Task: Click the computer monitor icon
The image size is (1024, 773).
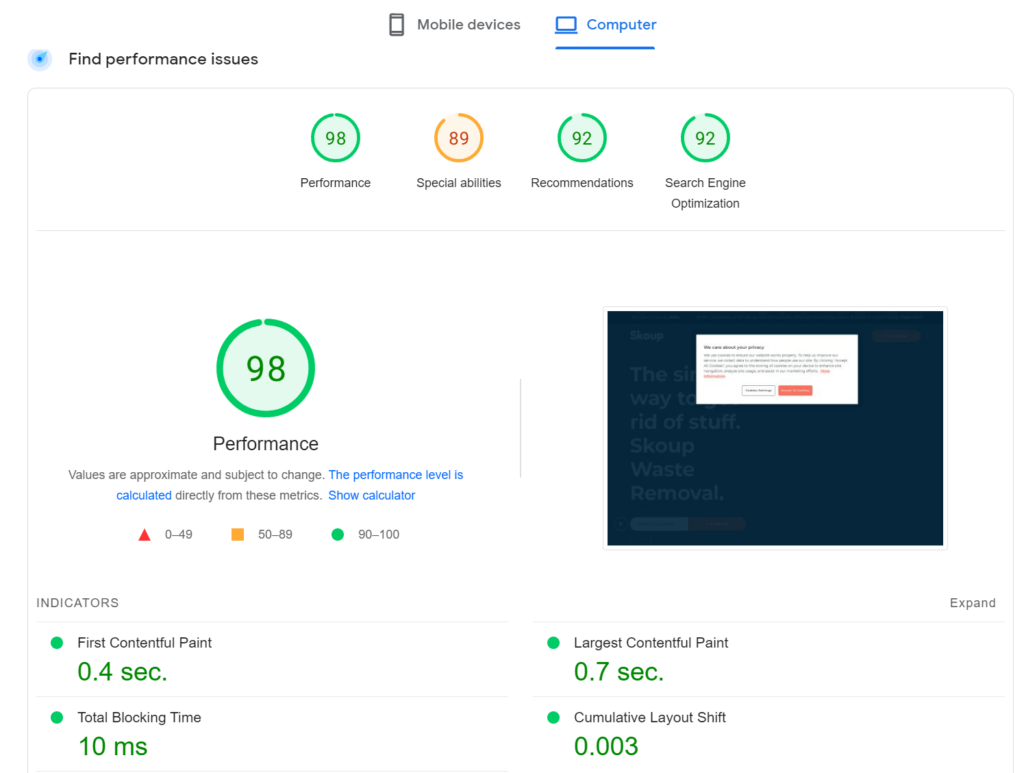Action: click(x=566, y=25)
